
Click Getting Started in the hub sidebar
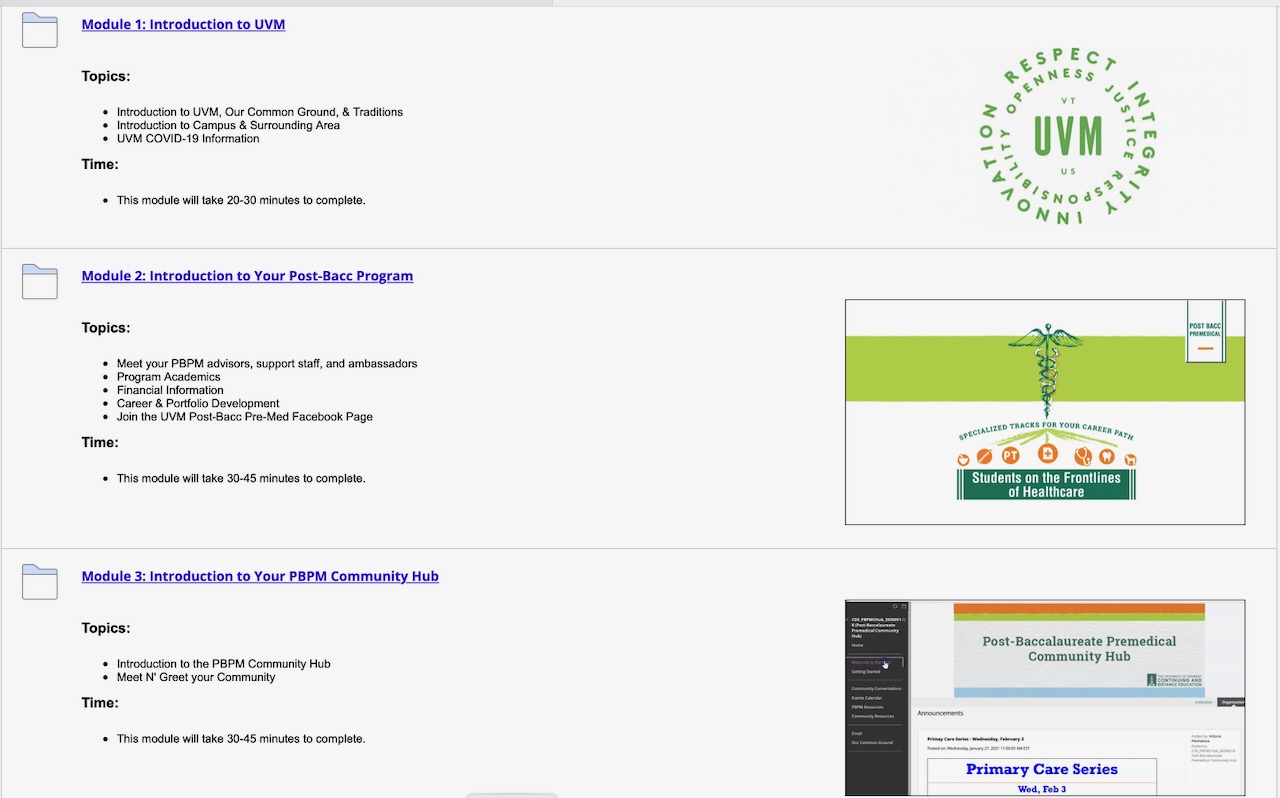[866, 672]
